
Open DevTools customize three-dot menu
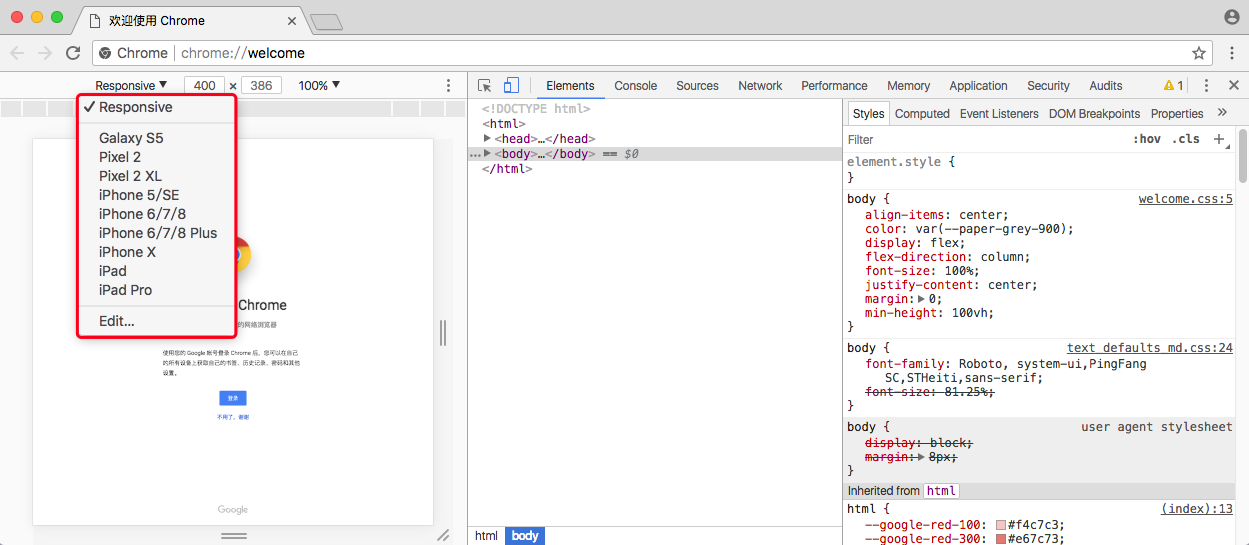1207,86
